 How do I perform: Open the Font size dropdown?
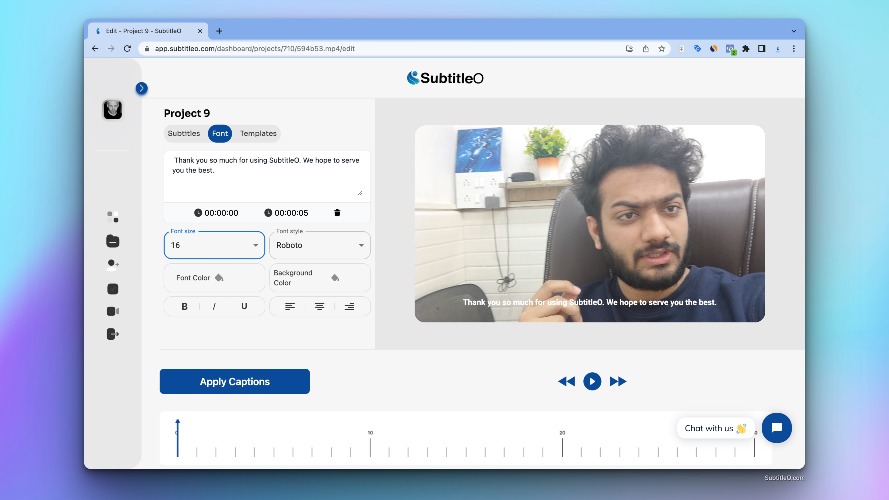coord(214,245)
